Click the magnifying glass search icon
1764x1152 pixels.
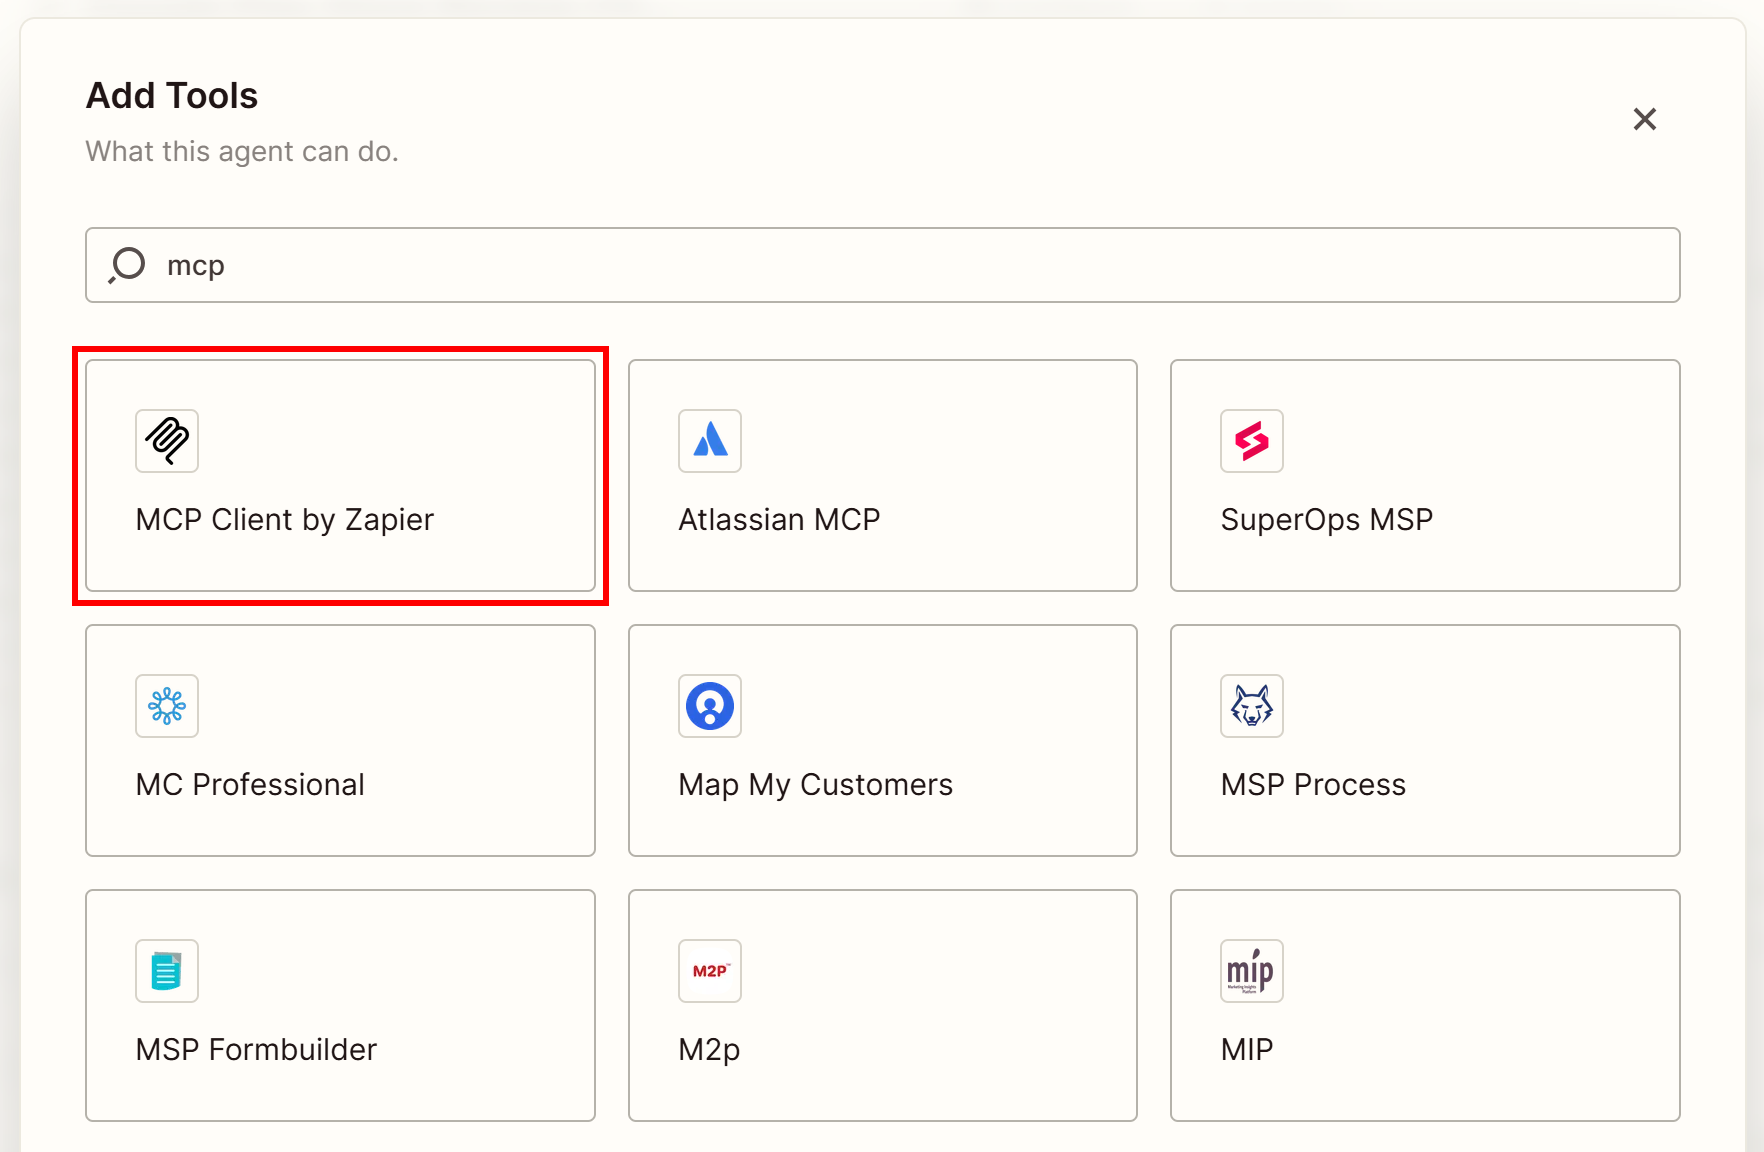pos(128,265)
